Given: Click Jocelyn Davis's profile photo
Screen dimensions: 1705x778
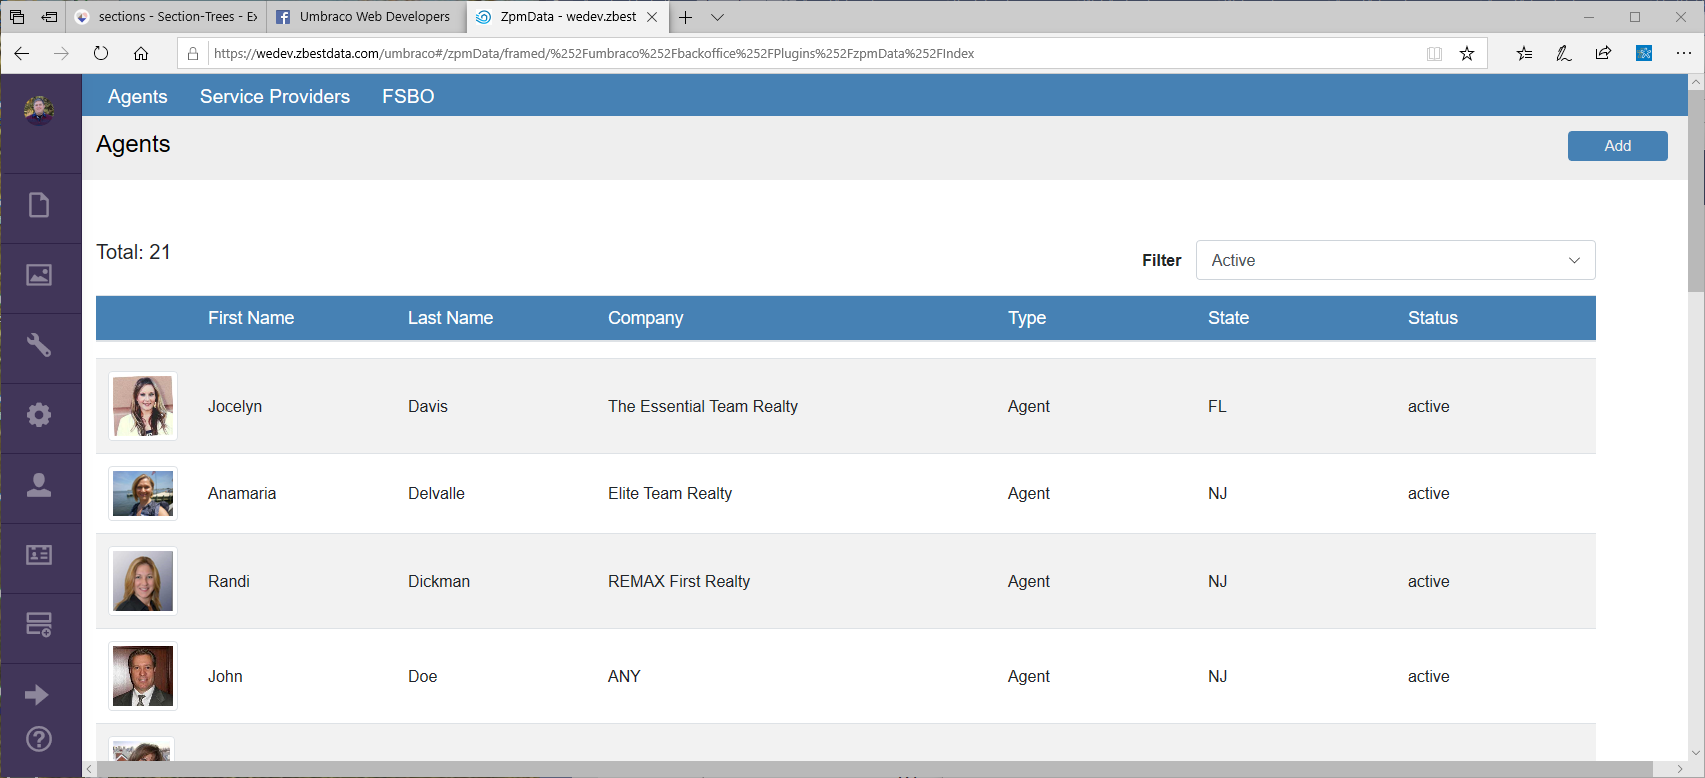Looking at the screenshot, I should coord(143,406).
